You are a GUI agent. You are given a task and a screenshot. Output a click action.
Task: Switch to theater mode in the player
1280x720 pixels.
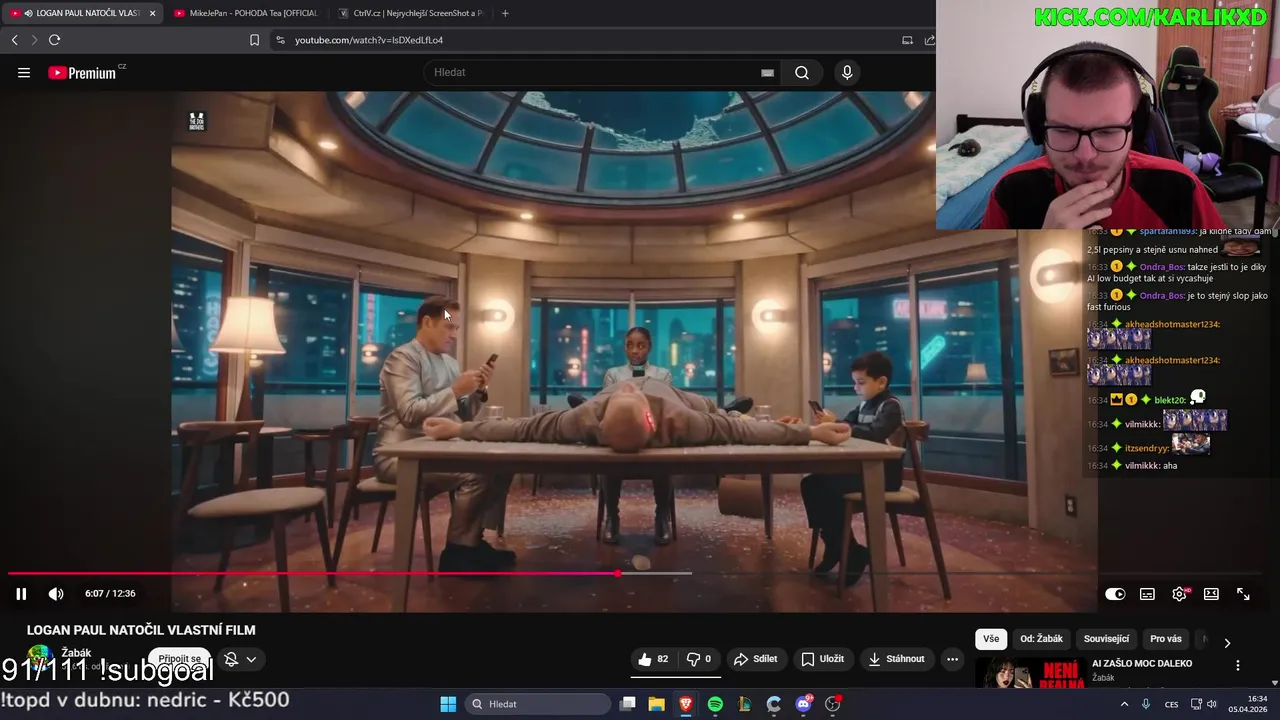(x=1211, y=594)
